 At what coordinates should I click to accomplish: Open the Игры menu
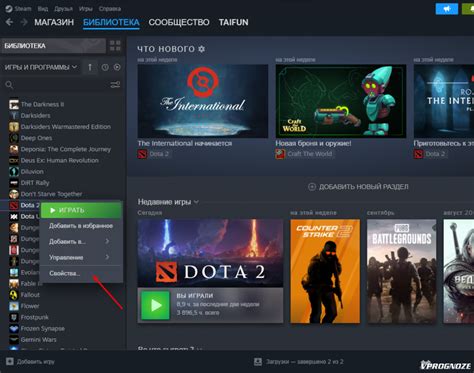tap(86, 9)
